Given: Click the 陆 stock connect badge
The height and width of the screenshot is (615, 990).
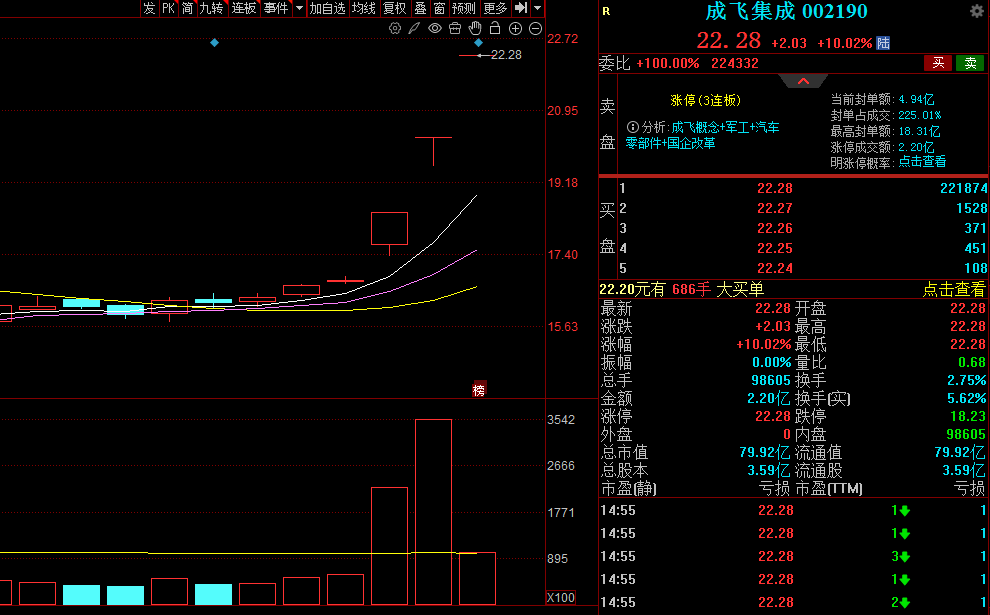Looking at the screenshot, I should pos(883,43).
